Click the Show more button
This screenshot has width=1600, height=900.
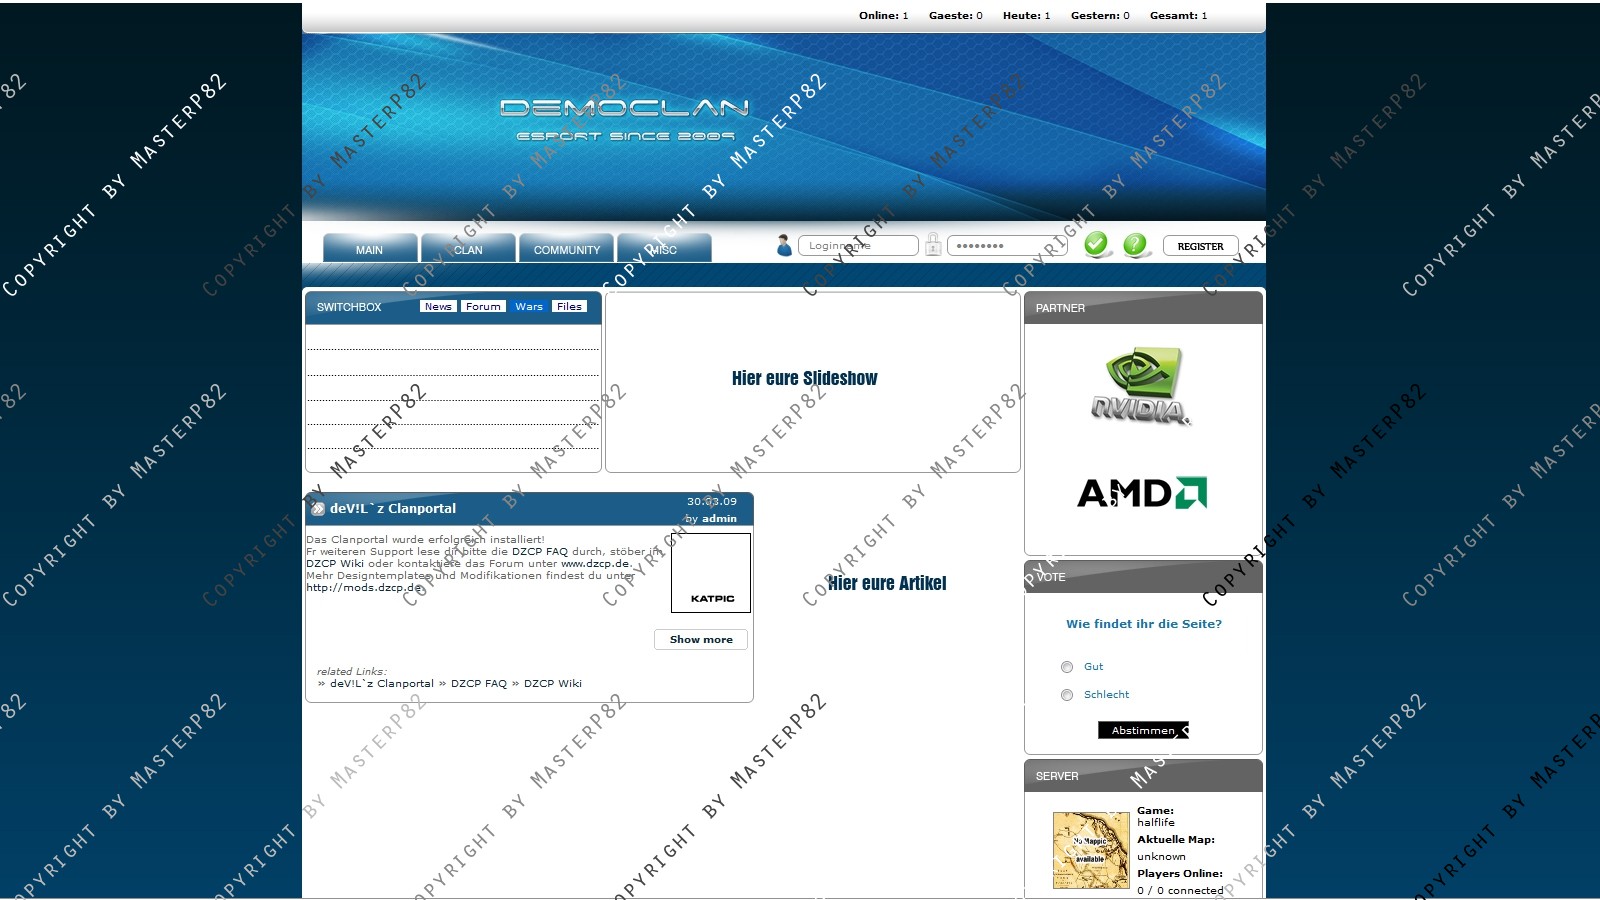[x=701, y=639]
